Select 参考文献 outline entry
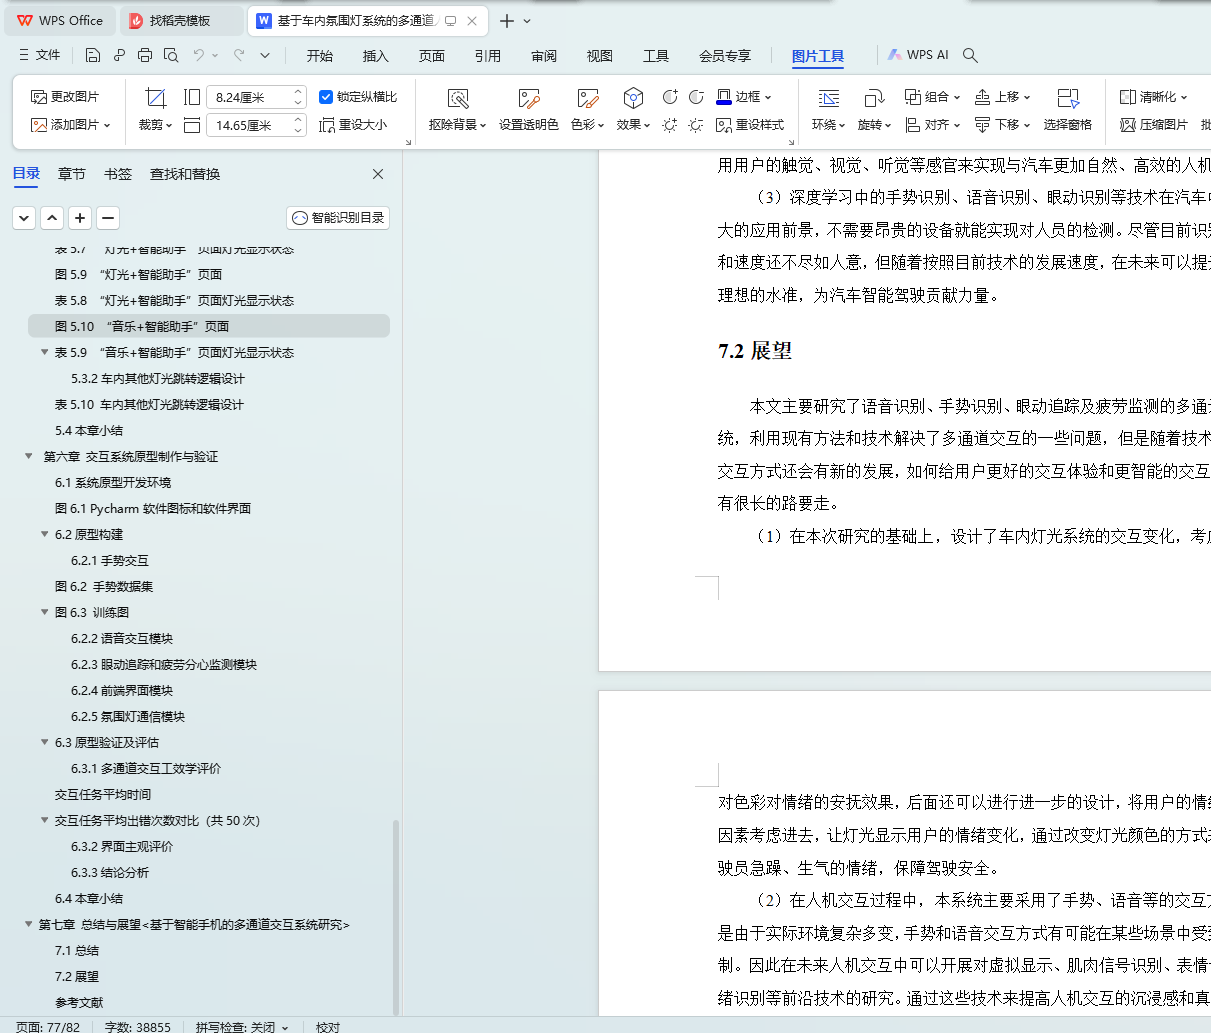This screenshot has width=1211, height=1033. [x=79, y=1002]
